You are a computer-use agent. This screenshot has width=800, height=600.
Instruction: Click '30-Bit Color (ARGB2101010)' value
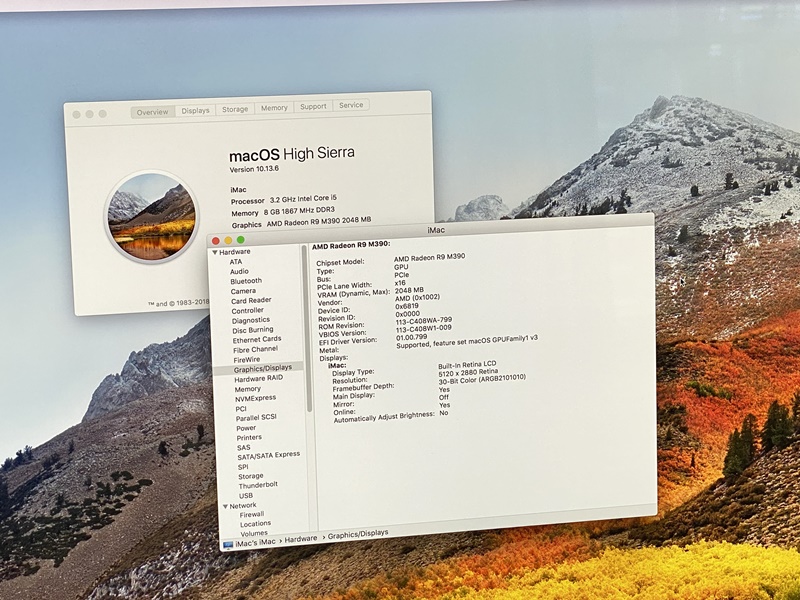click(482, 380)
